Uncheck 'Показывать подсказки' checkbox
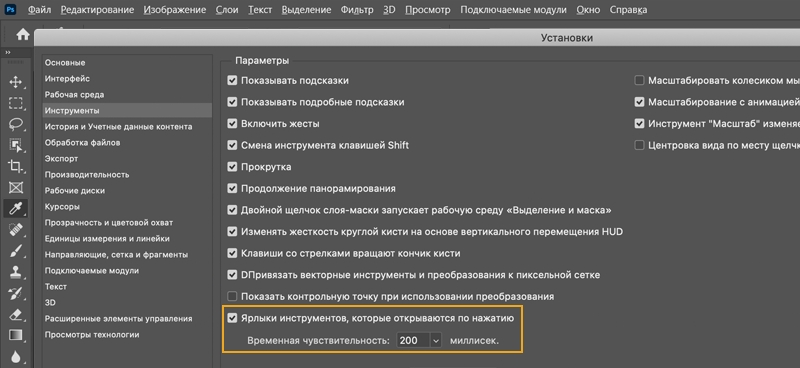Viewport: 800px width, 368px height. 233,81
